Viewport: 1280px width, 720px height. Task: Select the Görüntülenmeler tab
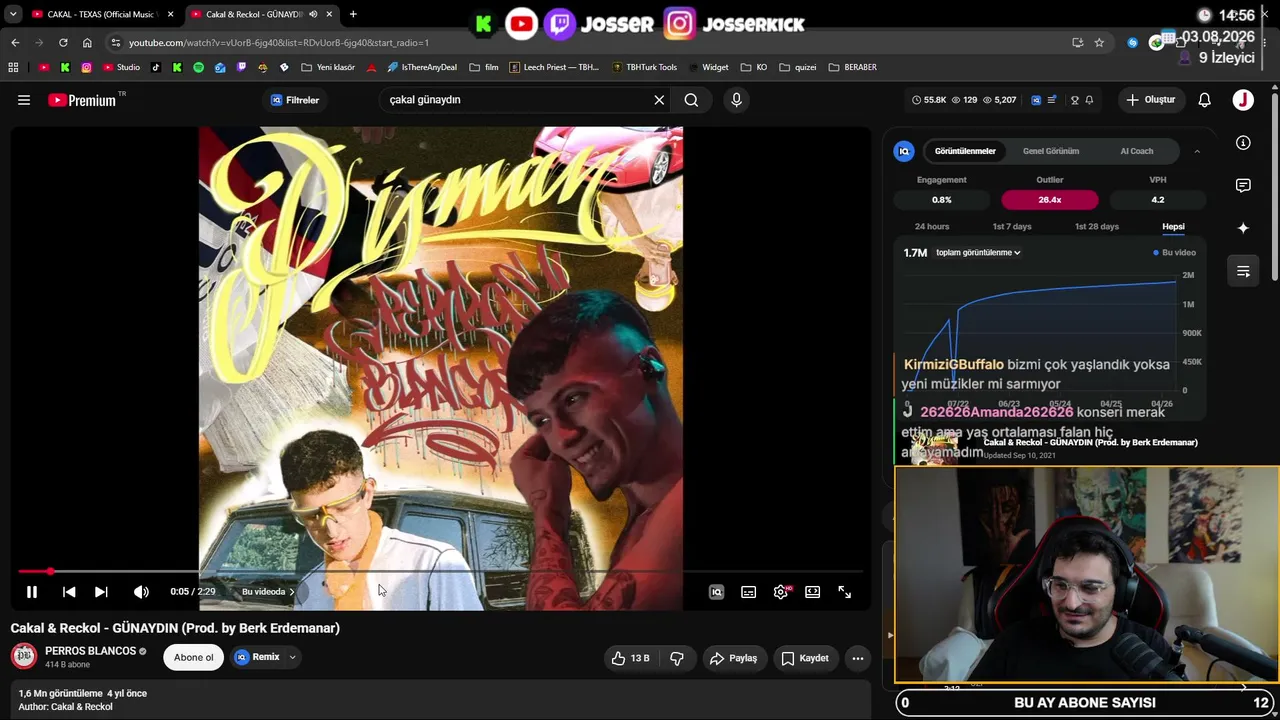(x=965, y=151)
